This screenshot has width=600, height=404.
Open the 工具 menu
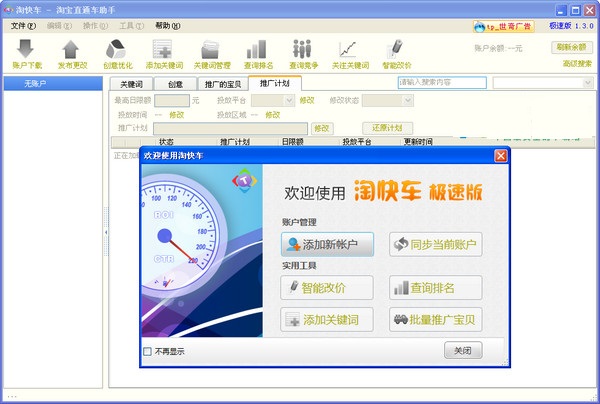point(131,26)
